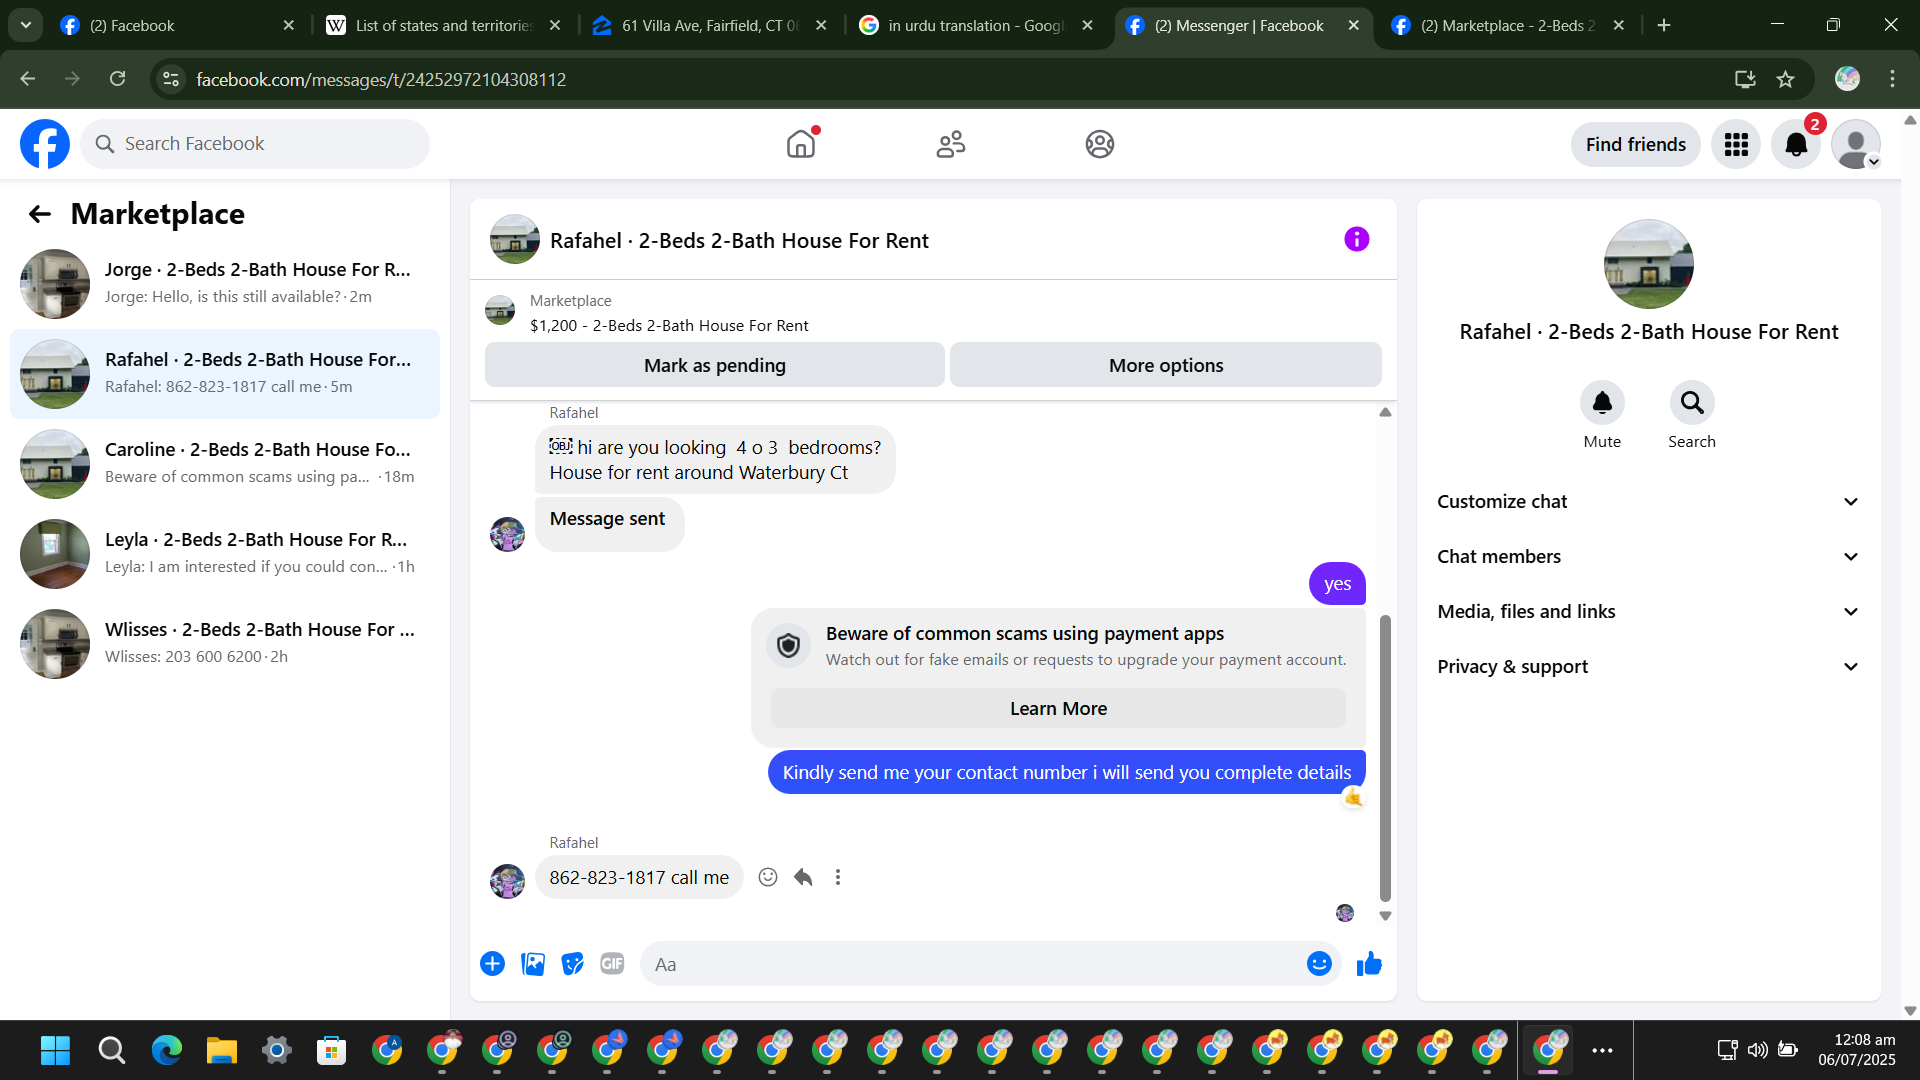The width and height of the screenshot is (1920, 1080).
Task: Open the GIF picker
Action: point(612,964)
